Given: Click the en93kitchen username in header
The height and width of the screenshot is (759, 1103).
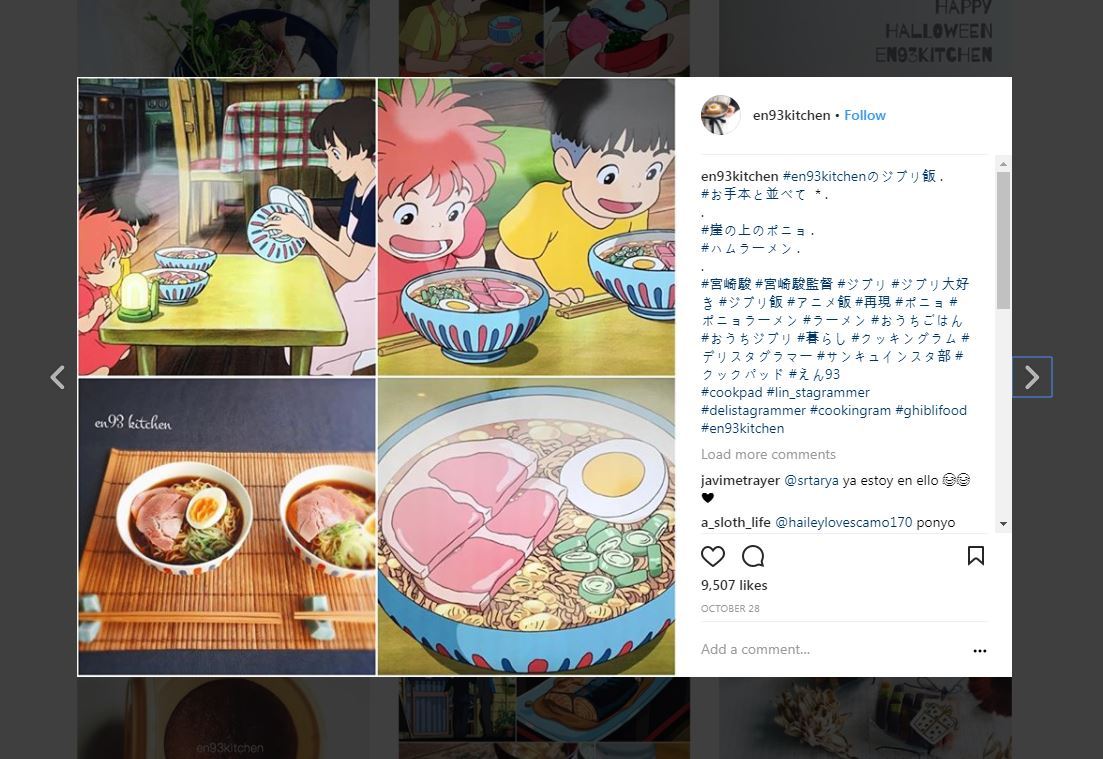Looking at the screenshot, I should pos(791,115).
